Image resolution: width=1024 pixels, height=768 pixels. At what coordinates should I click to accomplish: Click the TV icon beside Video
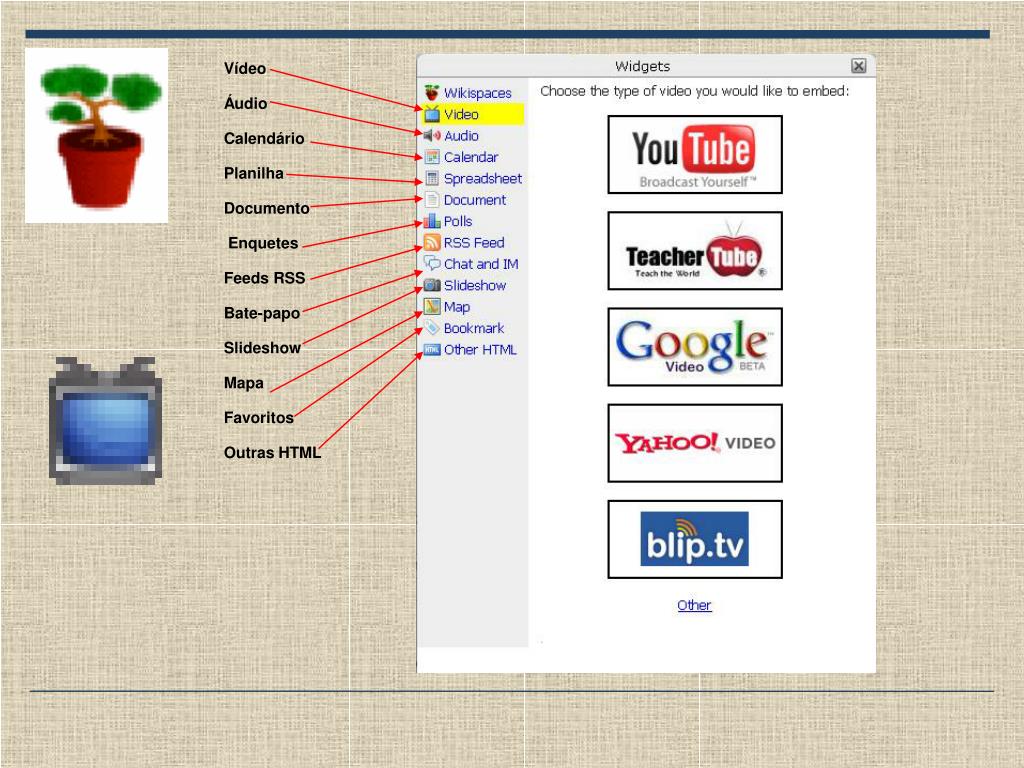pos(432,114)
